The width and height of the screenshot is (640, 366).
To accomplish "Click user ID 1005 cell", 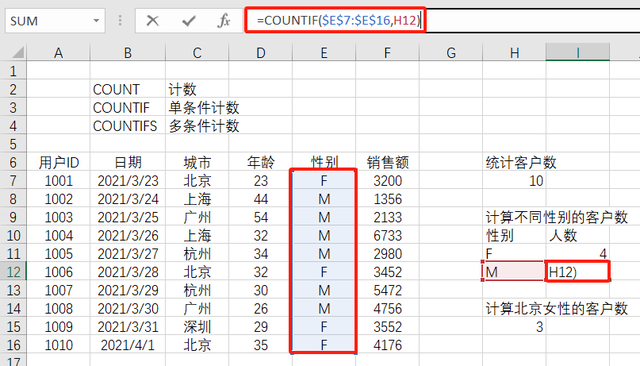I will tap(58, 254).
